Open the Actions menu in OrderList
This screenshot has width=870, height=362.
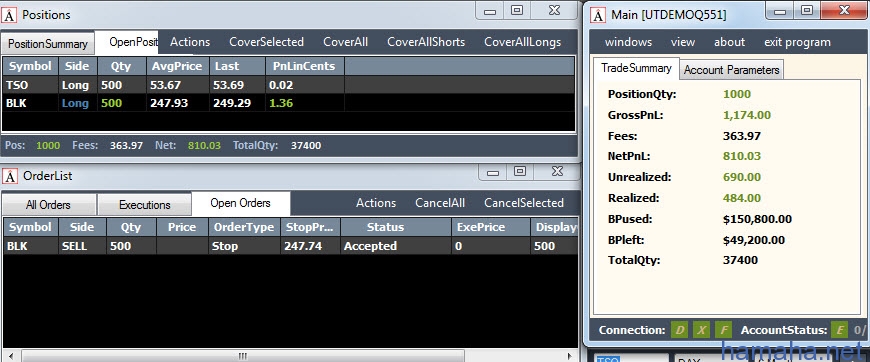click(x=376, y=203)
